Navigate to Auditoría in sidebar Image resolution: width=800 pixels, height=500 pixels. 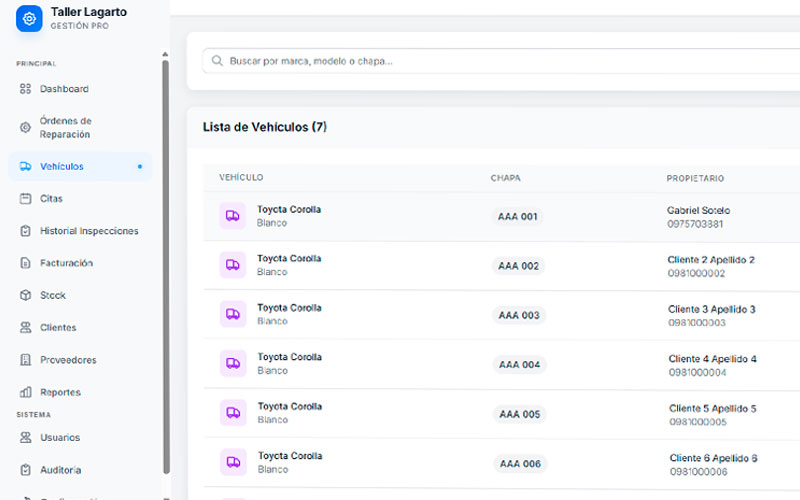(x=61, y=470)
